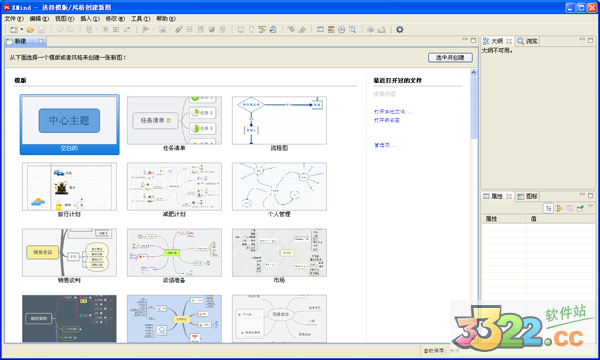Click the Undo toolbar icon
Image resolution: width=600 pixels, height=360 pixels.
click(x=60, y=29)
